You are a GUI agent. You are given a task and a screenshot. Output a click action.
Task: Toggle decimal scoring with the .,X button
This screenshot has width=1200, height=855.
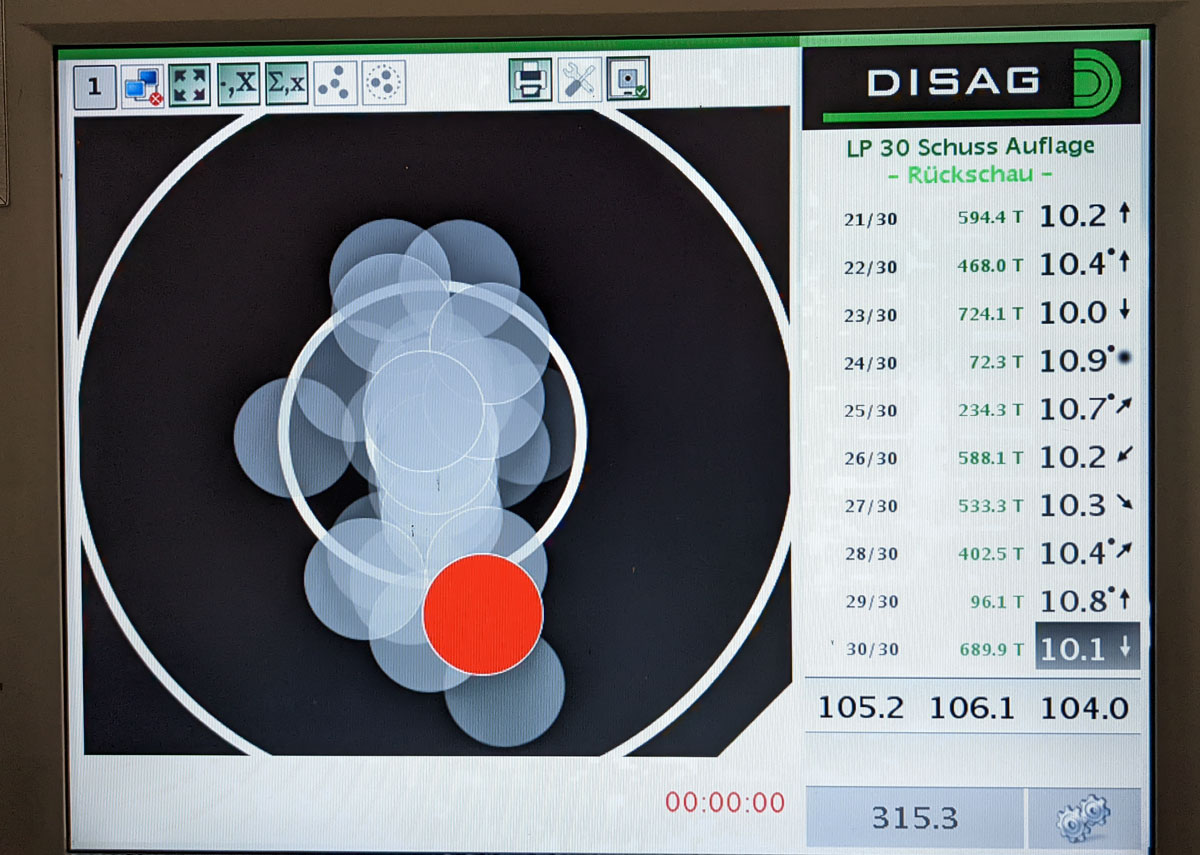(238, 84)
